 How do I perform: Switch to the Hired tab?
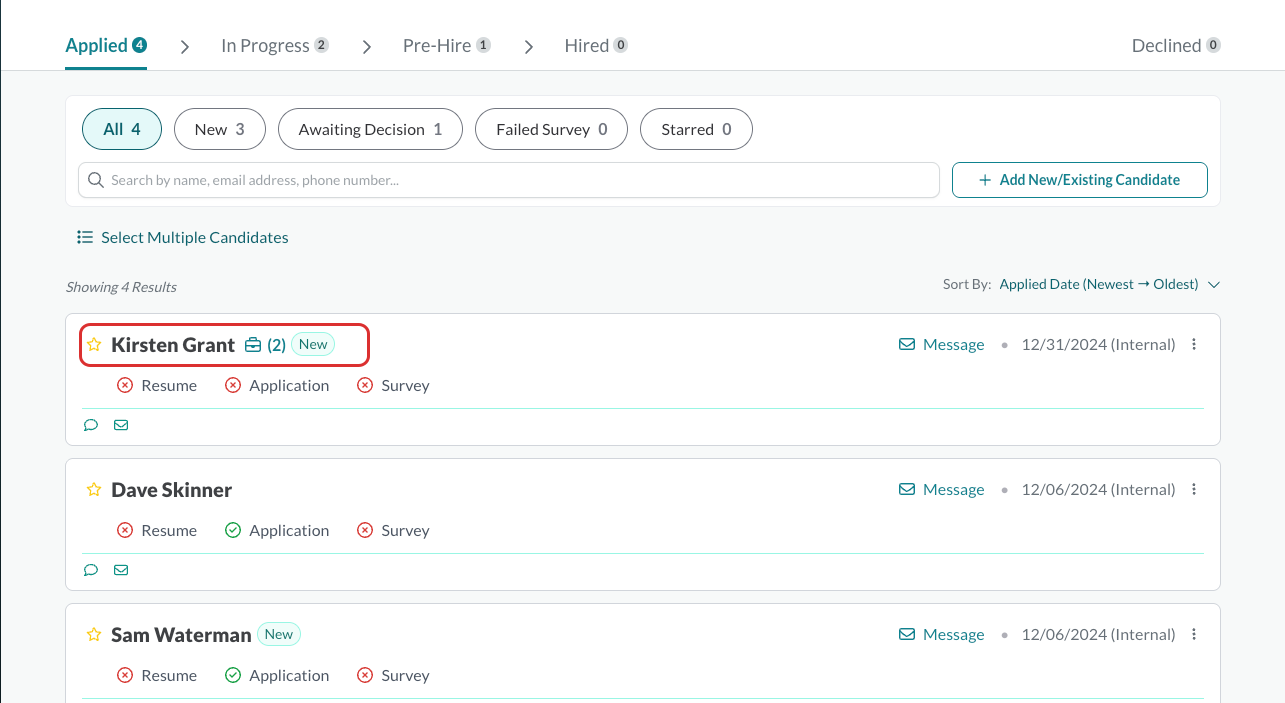pyautogui.click(x=596, y=46)
